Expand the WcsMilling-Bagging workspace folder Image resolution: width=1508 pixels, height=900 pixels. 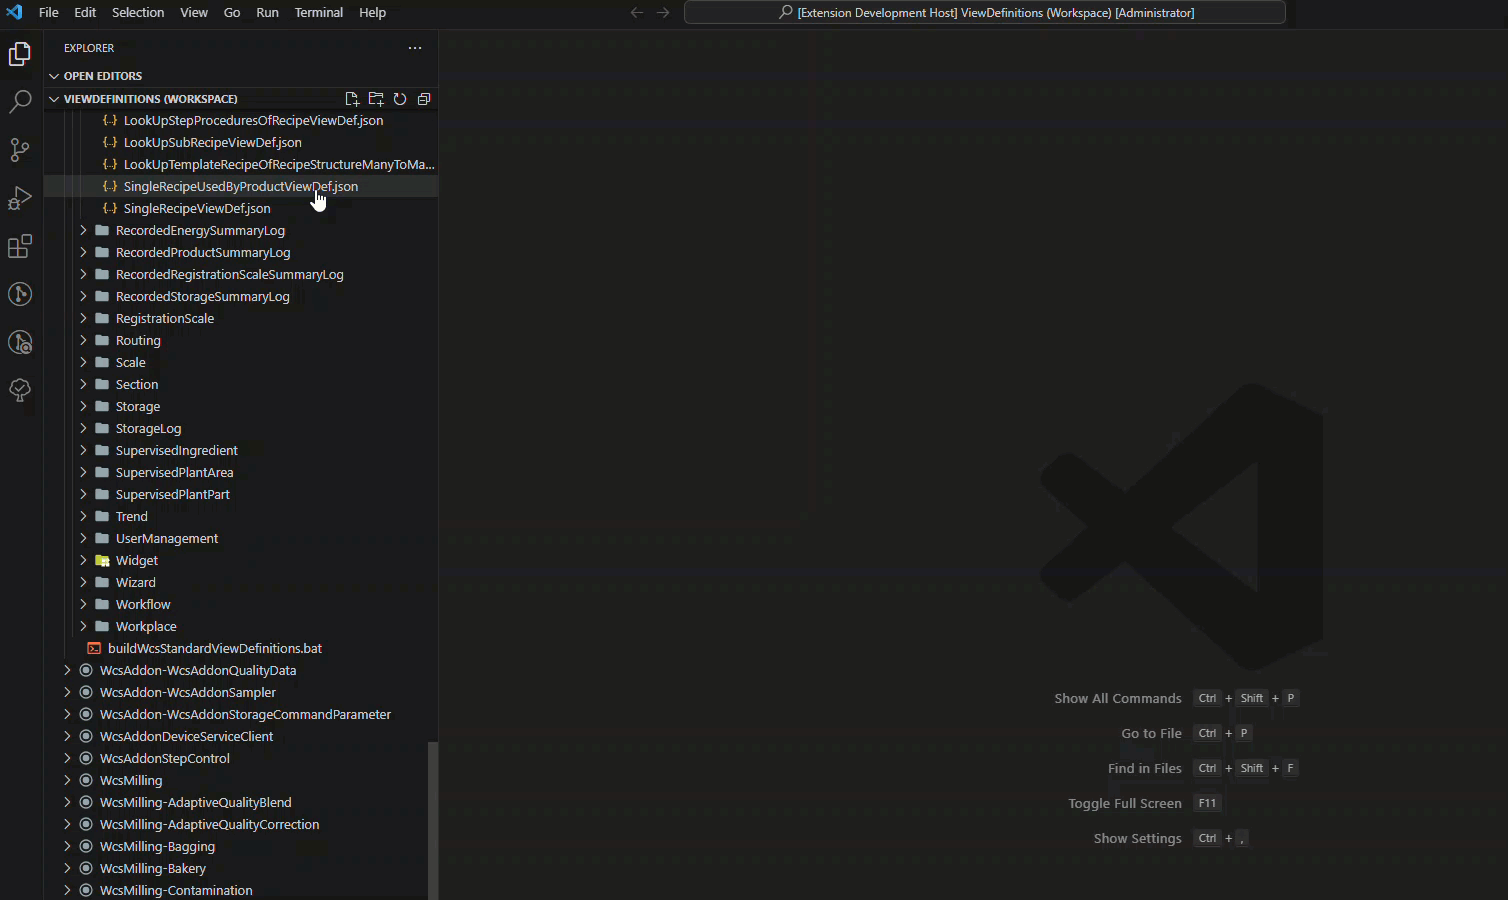[x=157, y=847]
